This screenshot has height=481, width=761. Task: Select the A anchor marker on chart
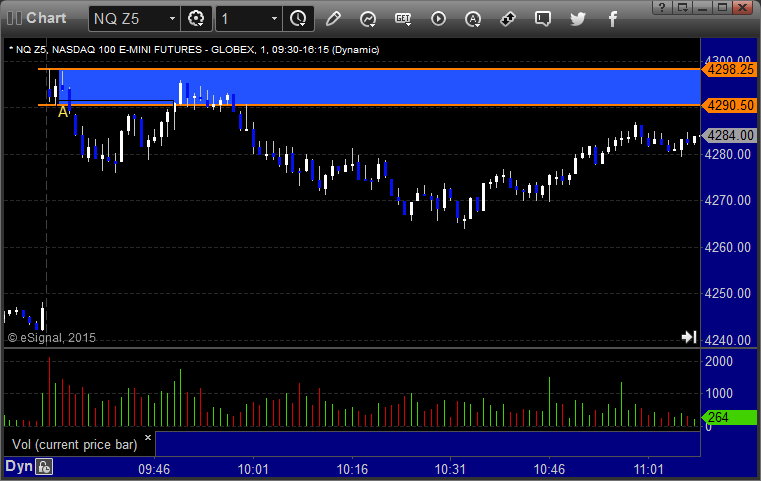tap(63, 112)
